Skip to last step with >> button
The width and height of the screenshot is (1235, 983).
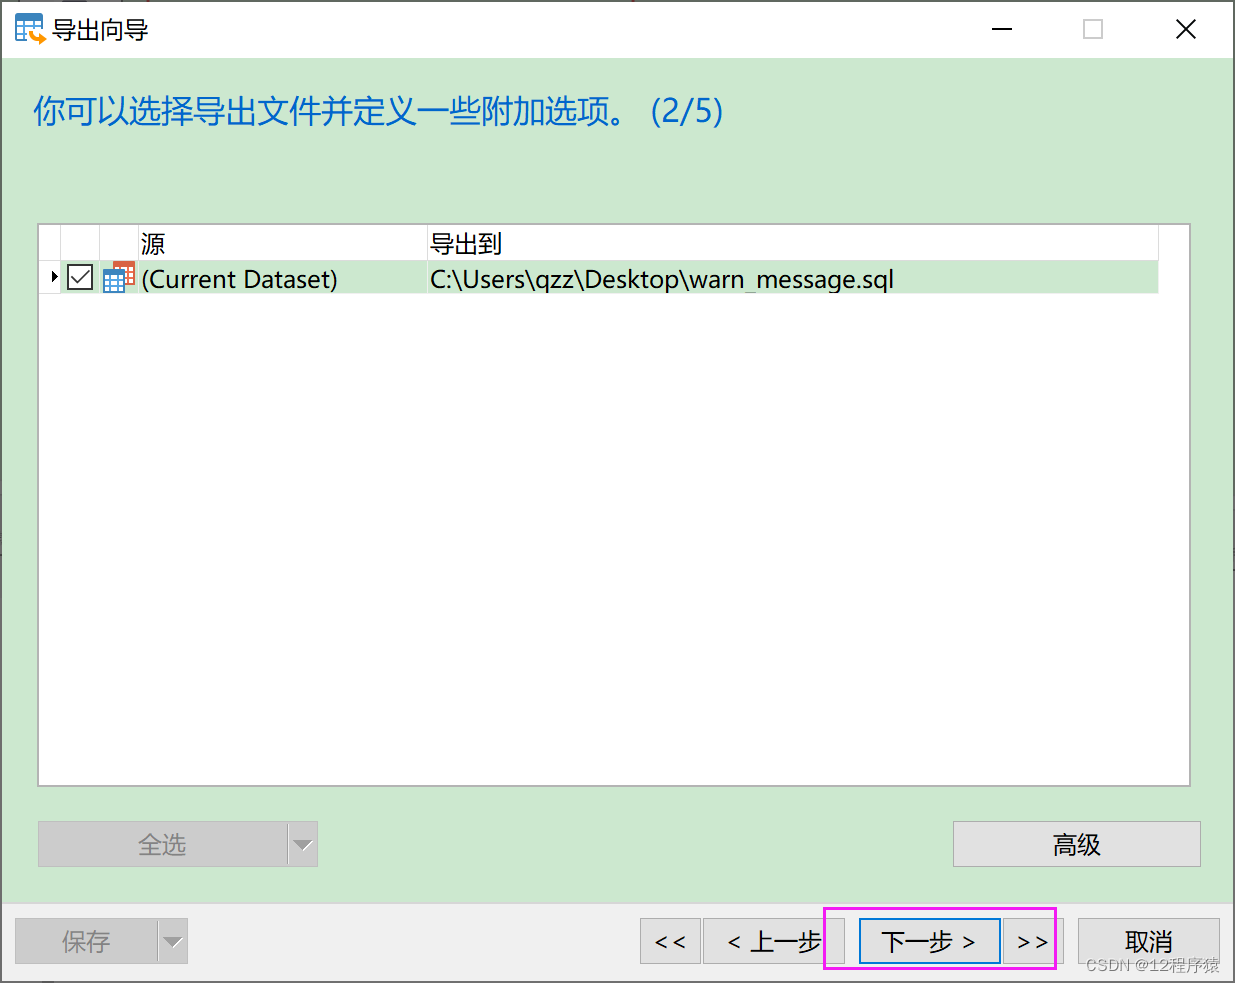click(1032, 941)
